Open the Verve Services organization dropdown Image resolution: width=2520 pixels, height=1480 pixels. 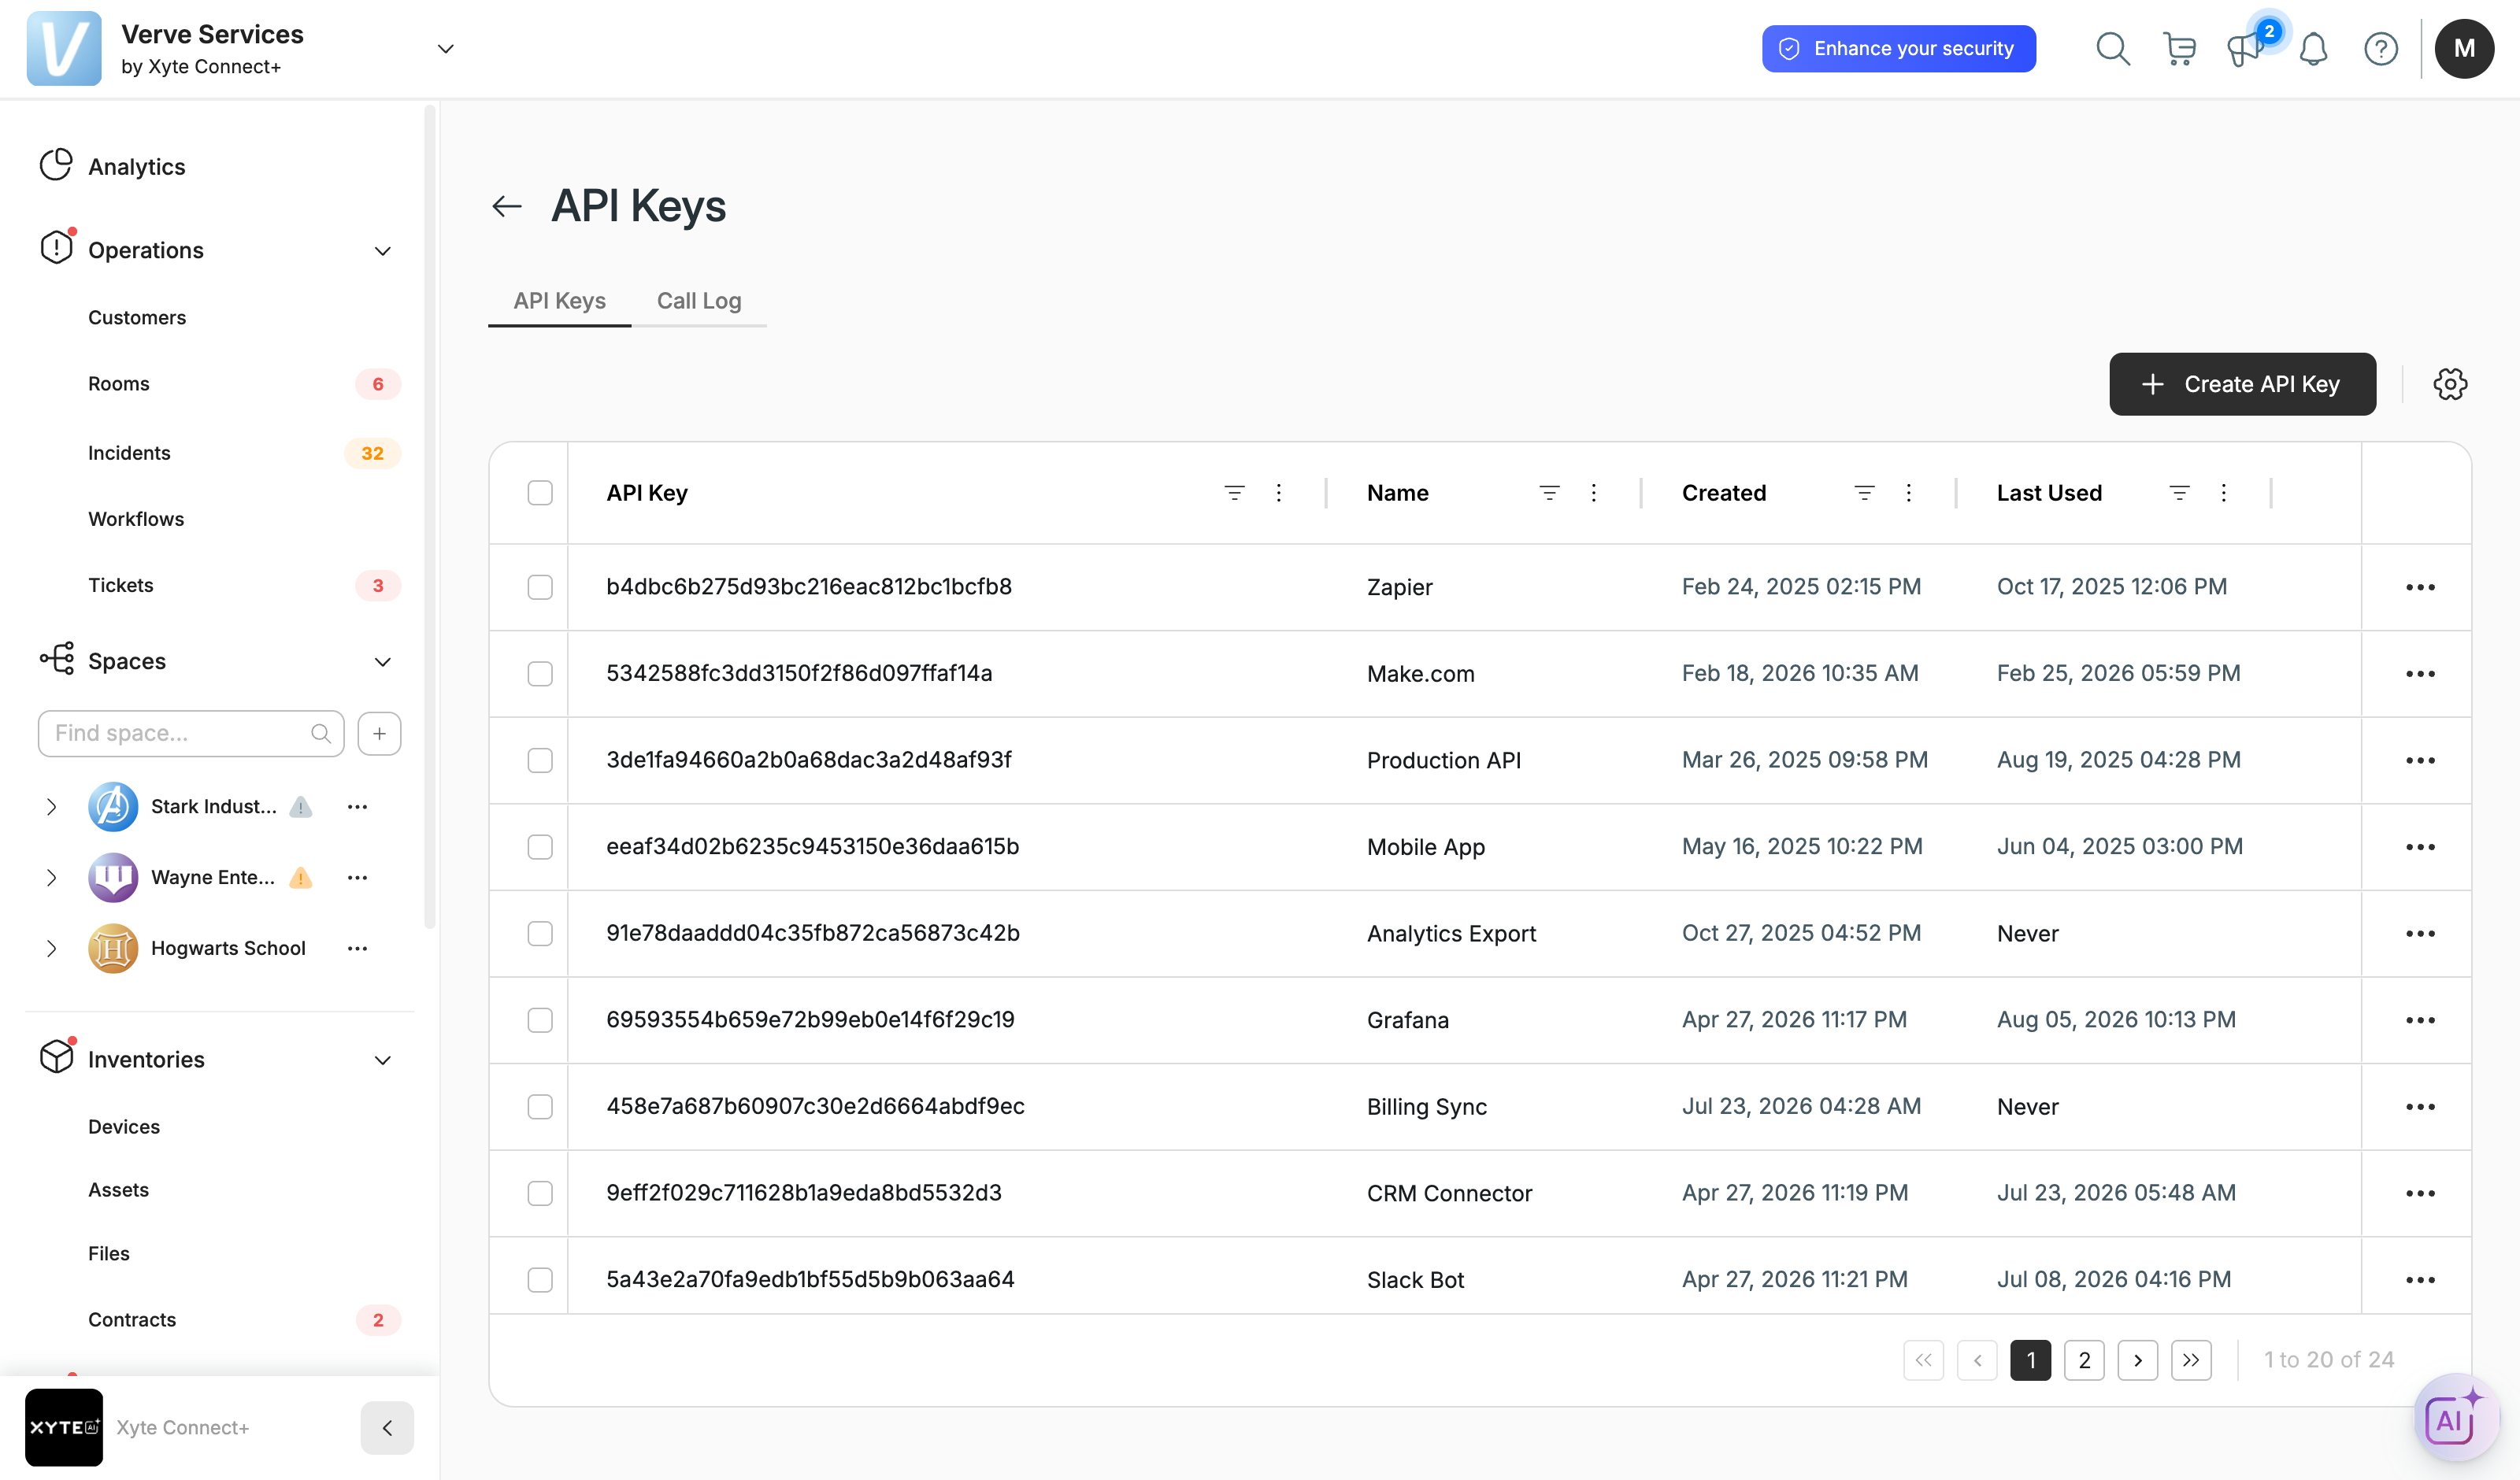click(x=446, y=48)
